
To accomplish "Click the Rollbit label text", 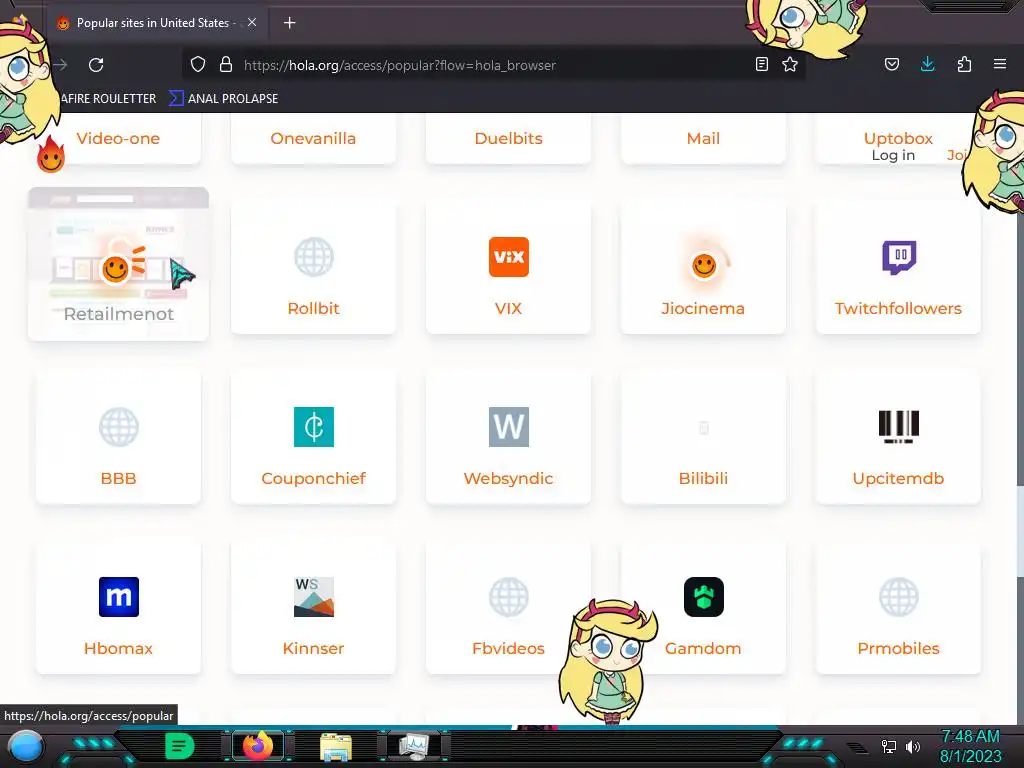I will (313, 308).
